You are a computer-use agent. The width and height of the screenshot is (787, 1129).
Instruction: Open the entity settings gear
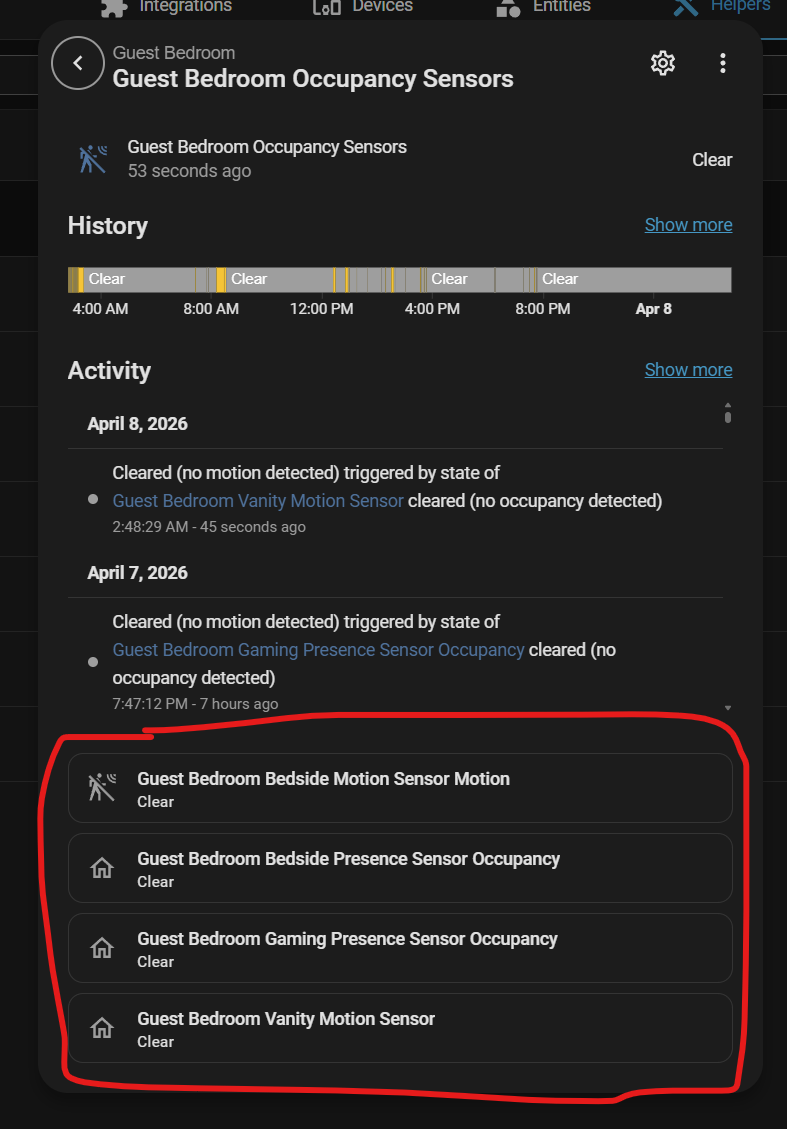(x=662, y=63)
